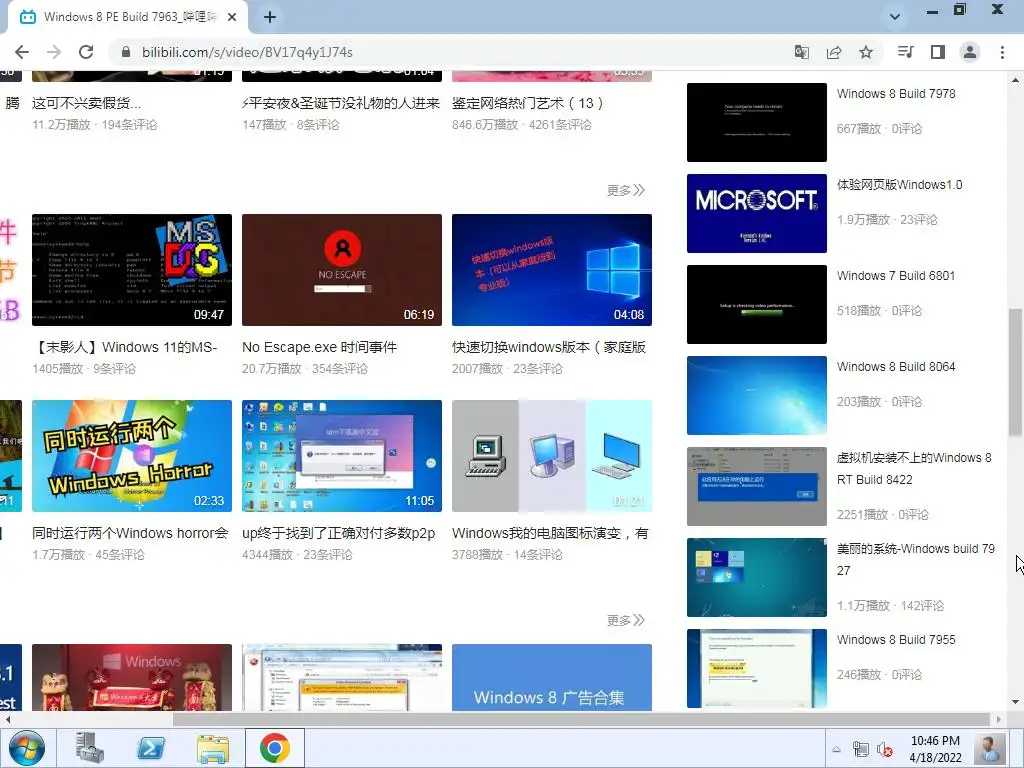Show hidden tray icons arrow
The height and width of the screenshot is (768, 1024).
point(837,750)
